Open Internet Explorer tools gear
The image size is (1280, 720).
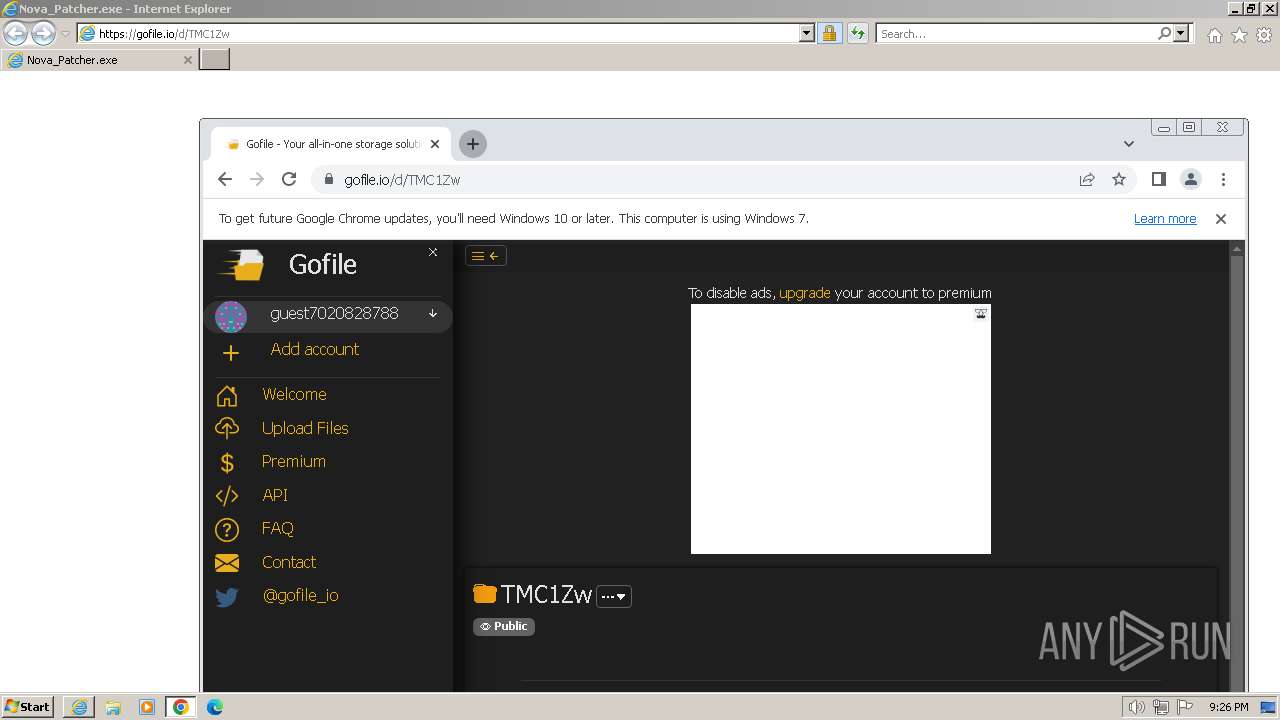[x=1264, y=35]
